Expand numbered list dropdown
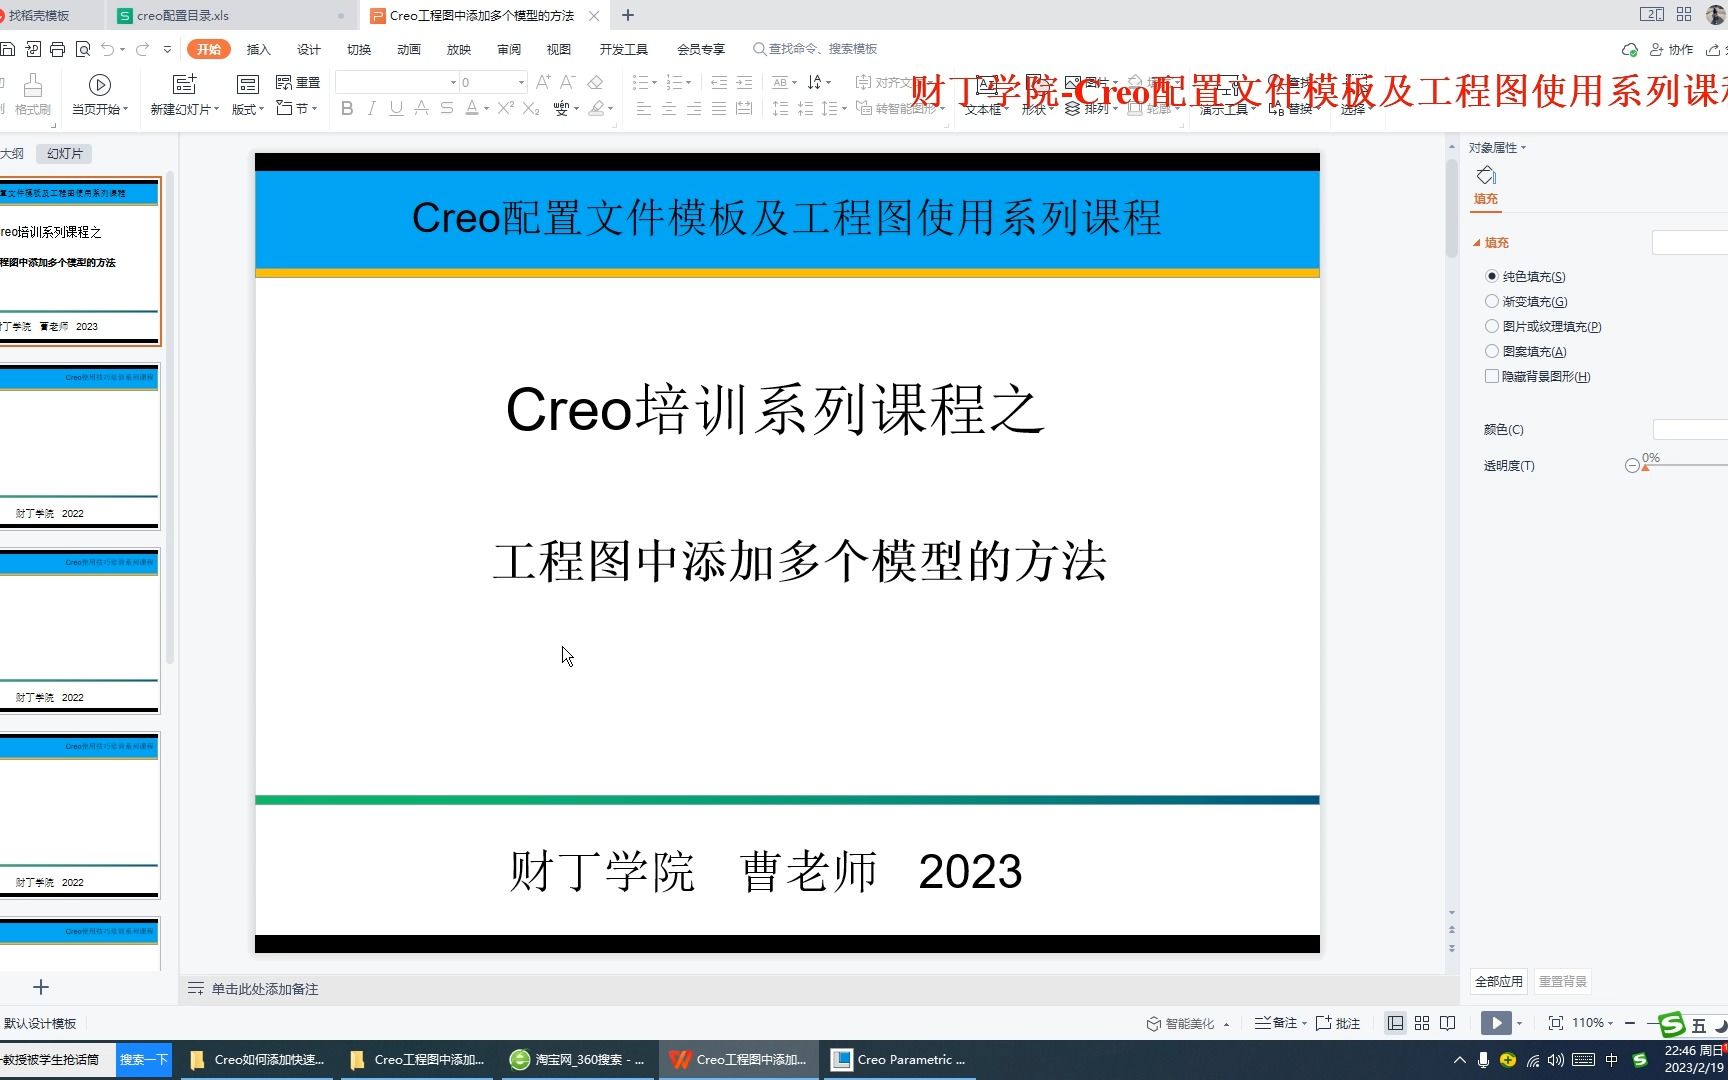1728x1080 pixels. [688, 82]
